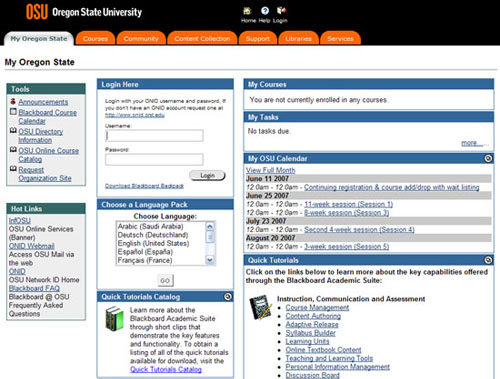Open the Download Blackboard Backpack link
Viewport: 500px width, 379px height.
pos(144,186)
